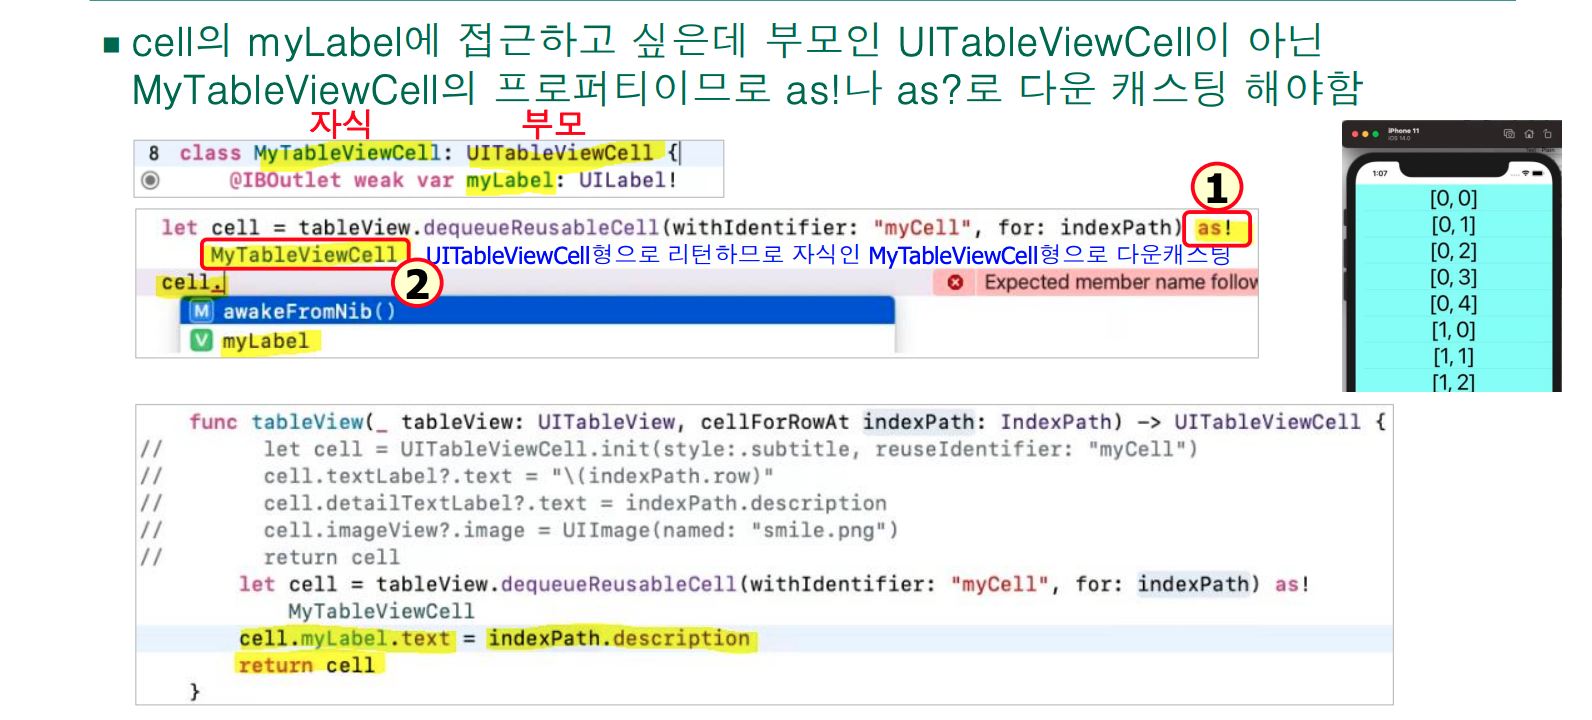Click the 1:07 clock in simulator
Image resolution: width=1592 pixels, height=720 pixels.
1380,173
